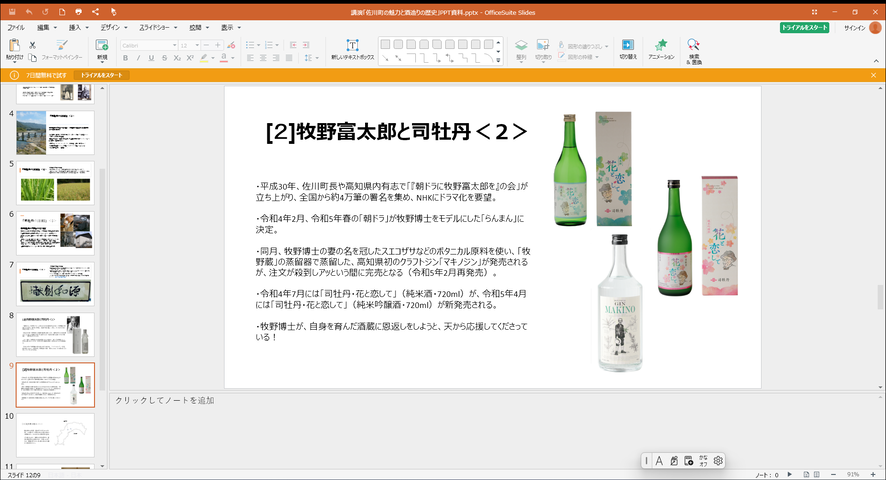The image size is (886, 480).
Task: Create a new document from quick toolbar
Action: click(62, 12)
